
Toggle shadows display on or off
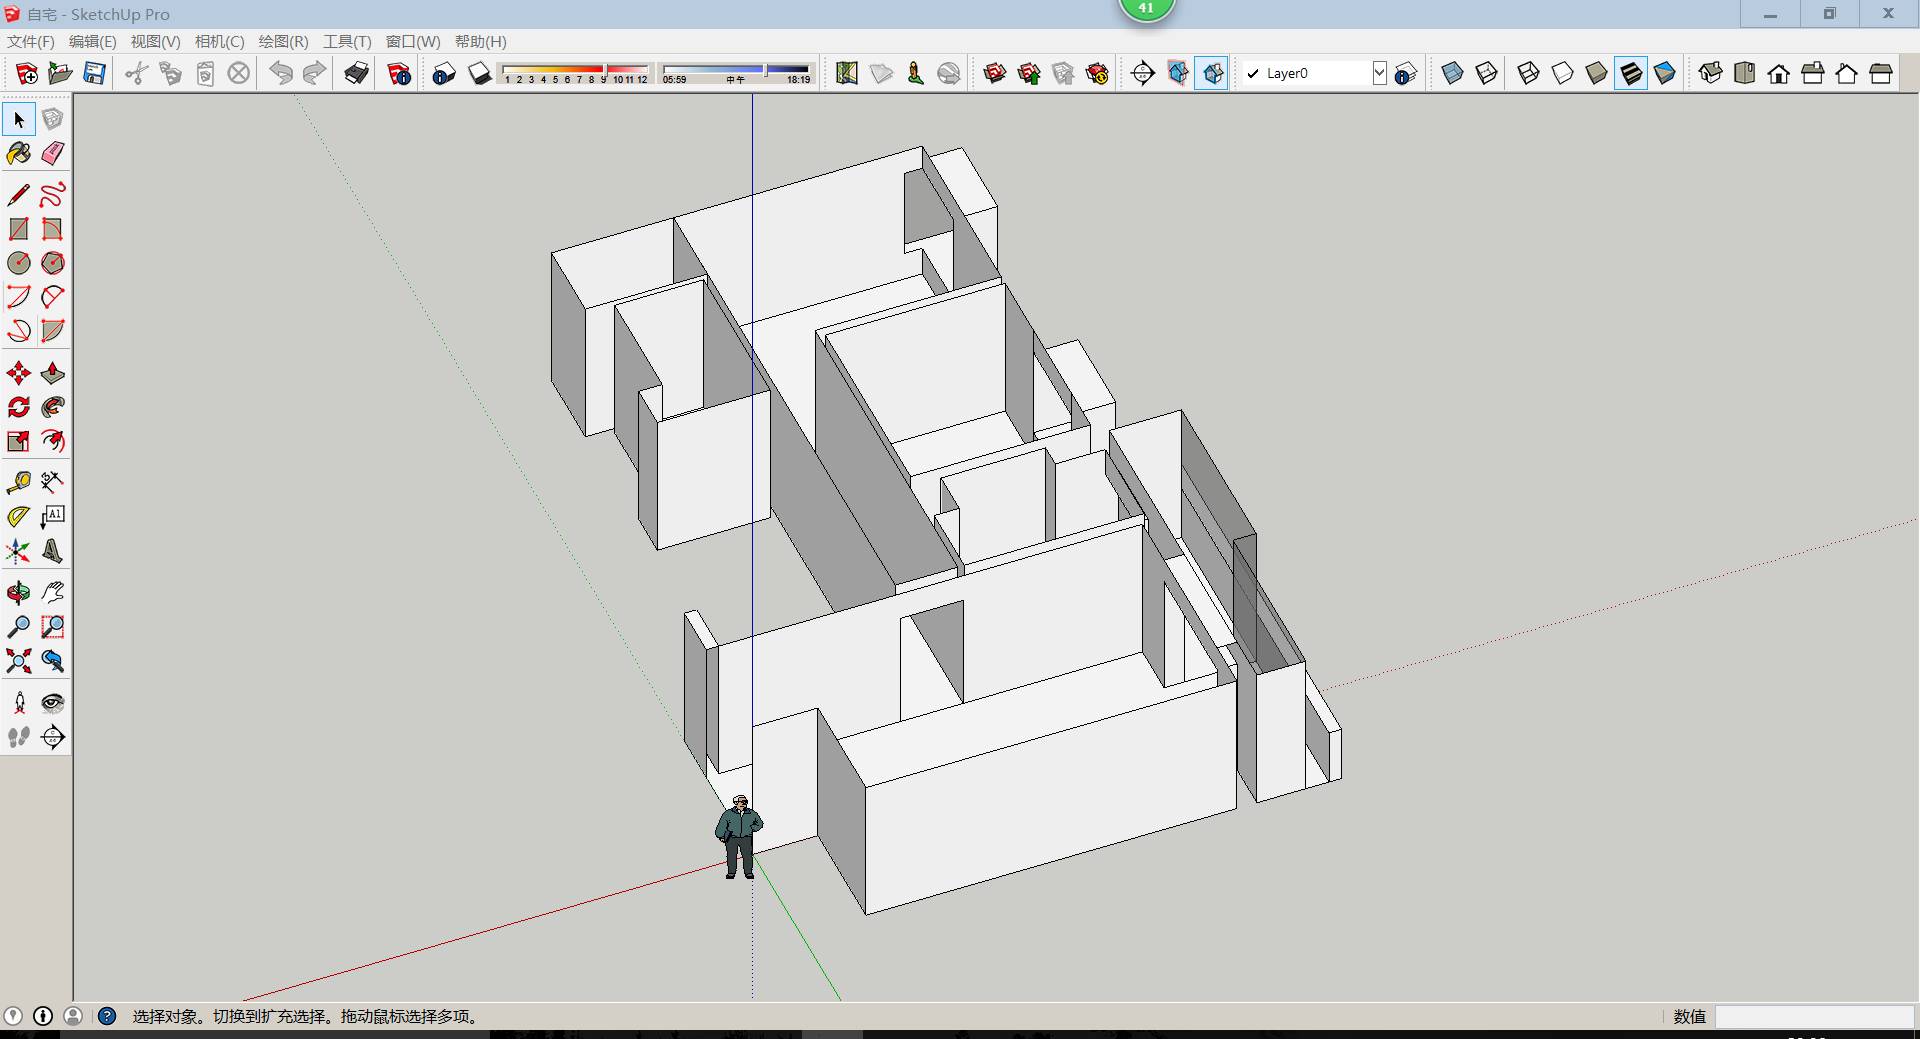click(x=479, y=73)
